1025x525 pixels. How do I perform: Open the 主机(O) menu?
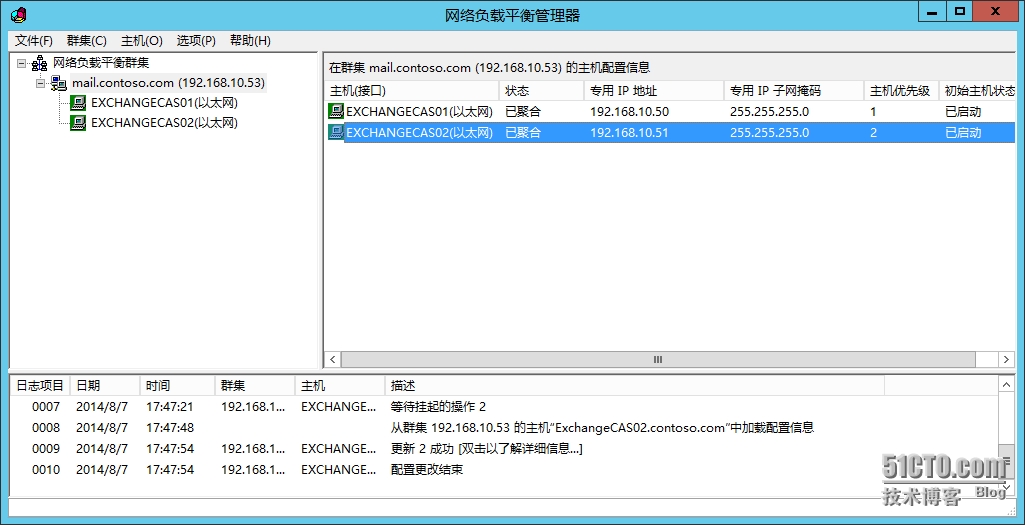coord(141,41)
